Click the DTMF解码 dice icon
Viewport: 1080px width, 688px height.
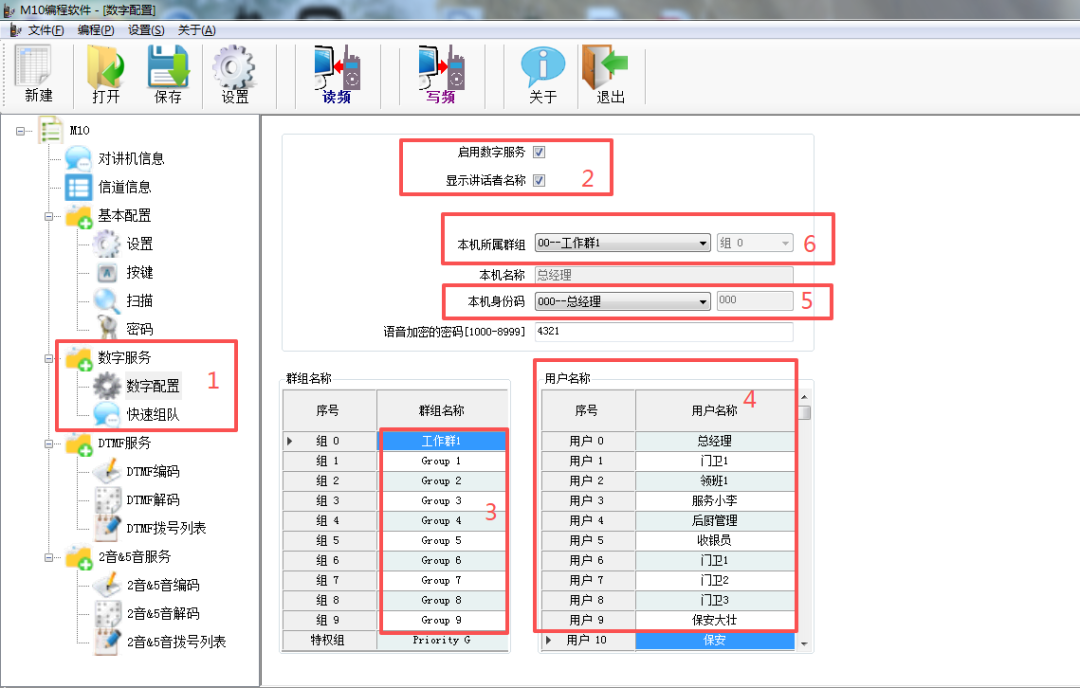108,499
